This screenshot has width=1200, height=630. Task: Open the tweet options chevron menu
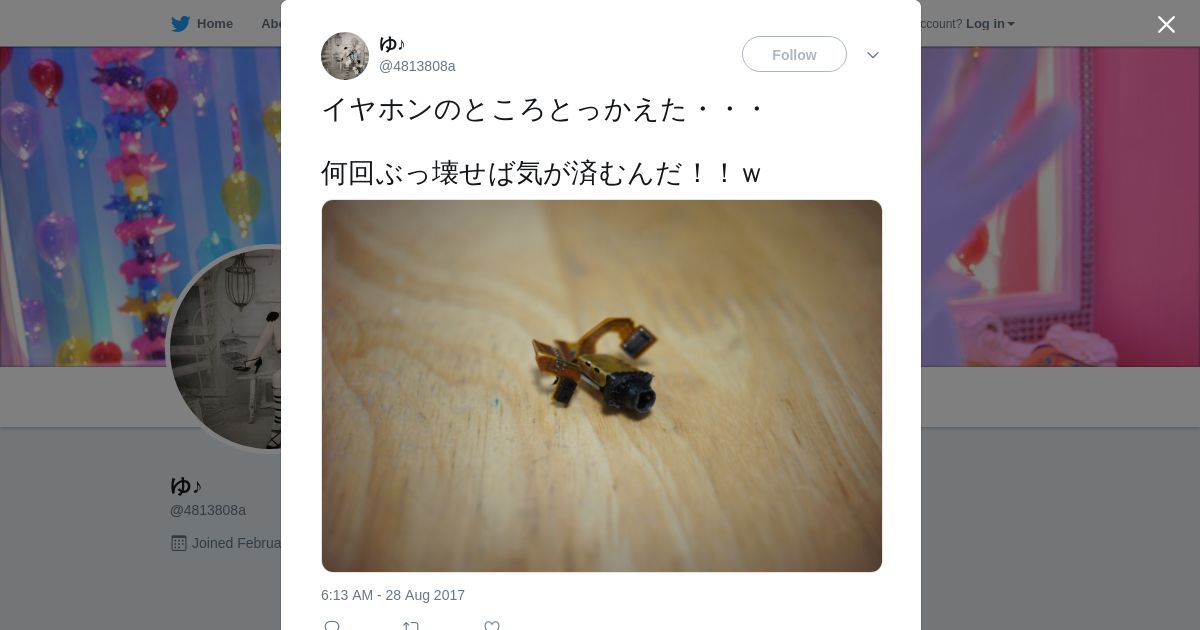[x=873, y=55]
